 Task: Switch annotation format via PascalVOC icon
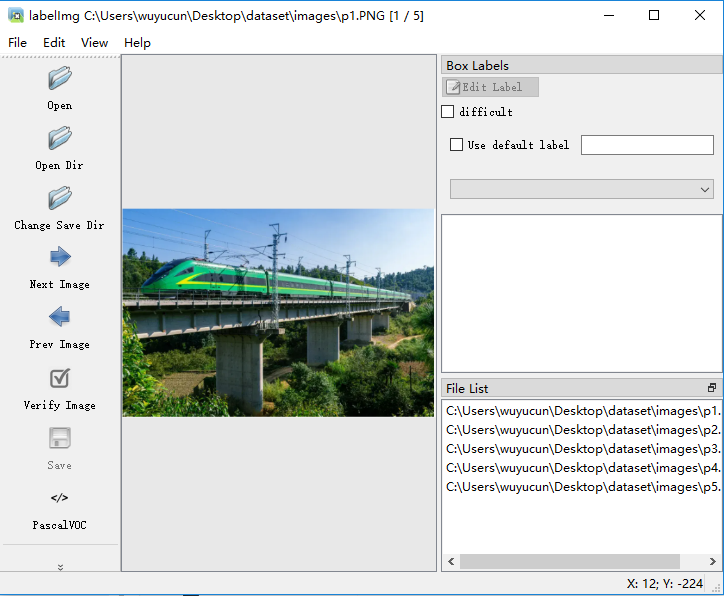pyautogui.click(x=60, y=498)
